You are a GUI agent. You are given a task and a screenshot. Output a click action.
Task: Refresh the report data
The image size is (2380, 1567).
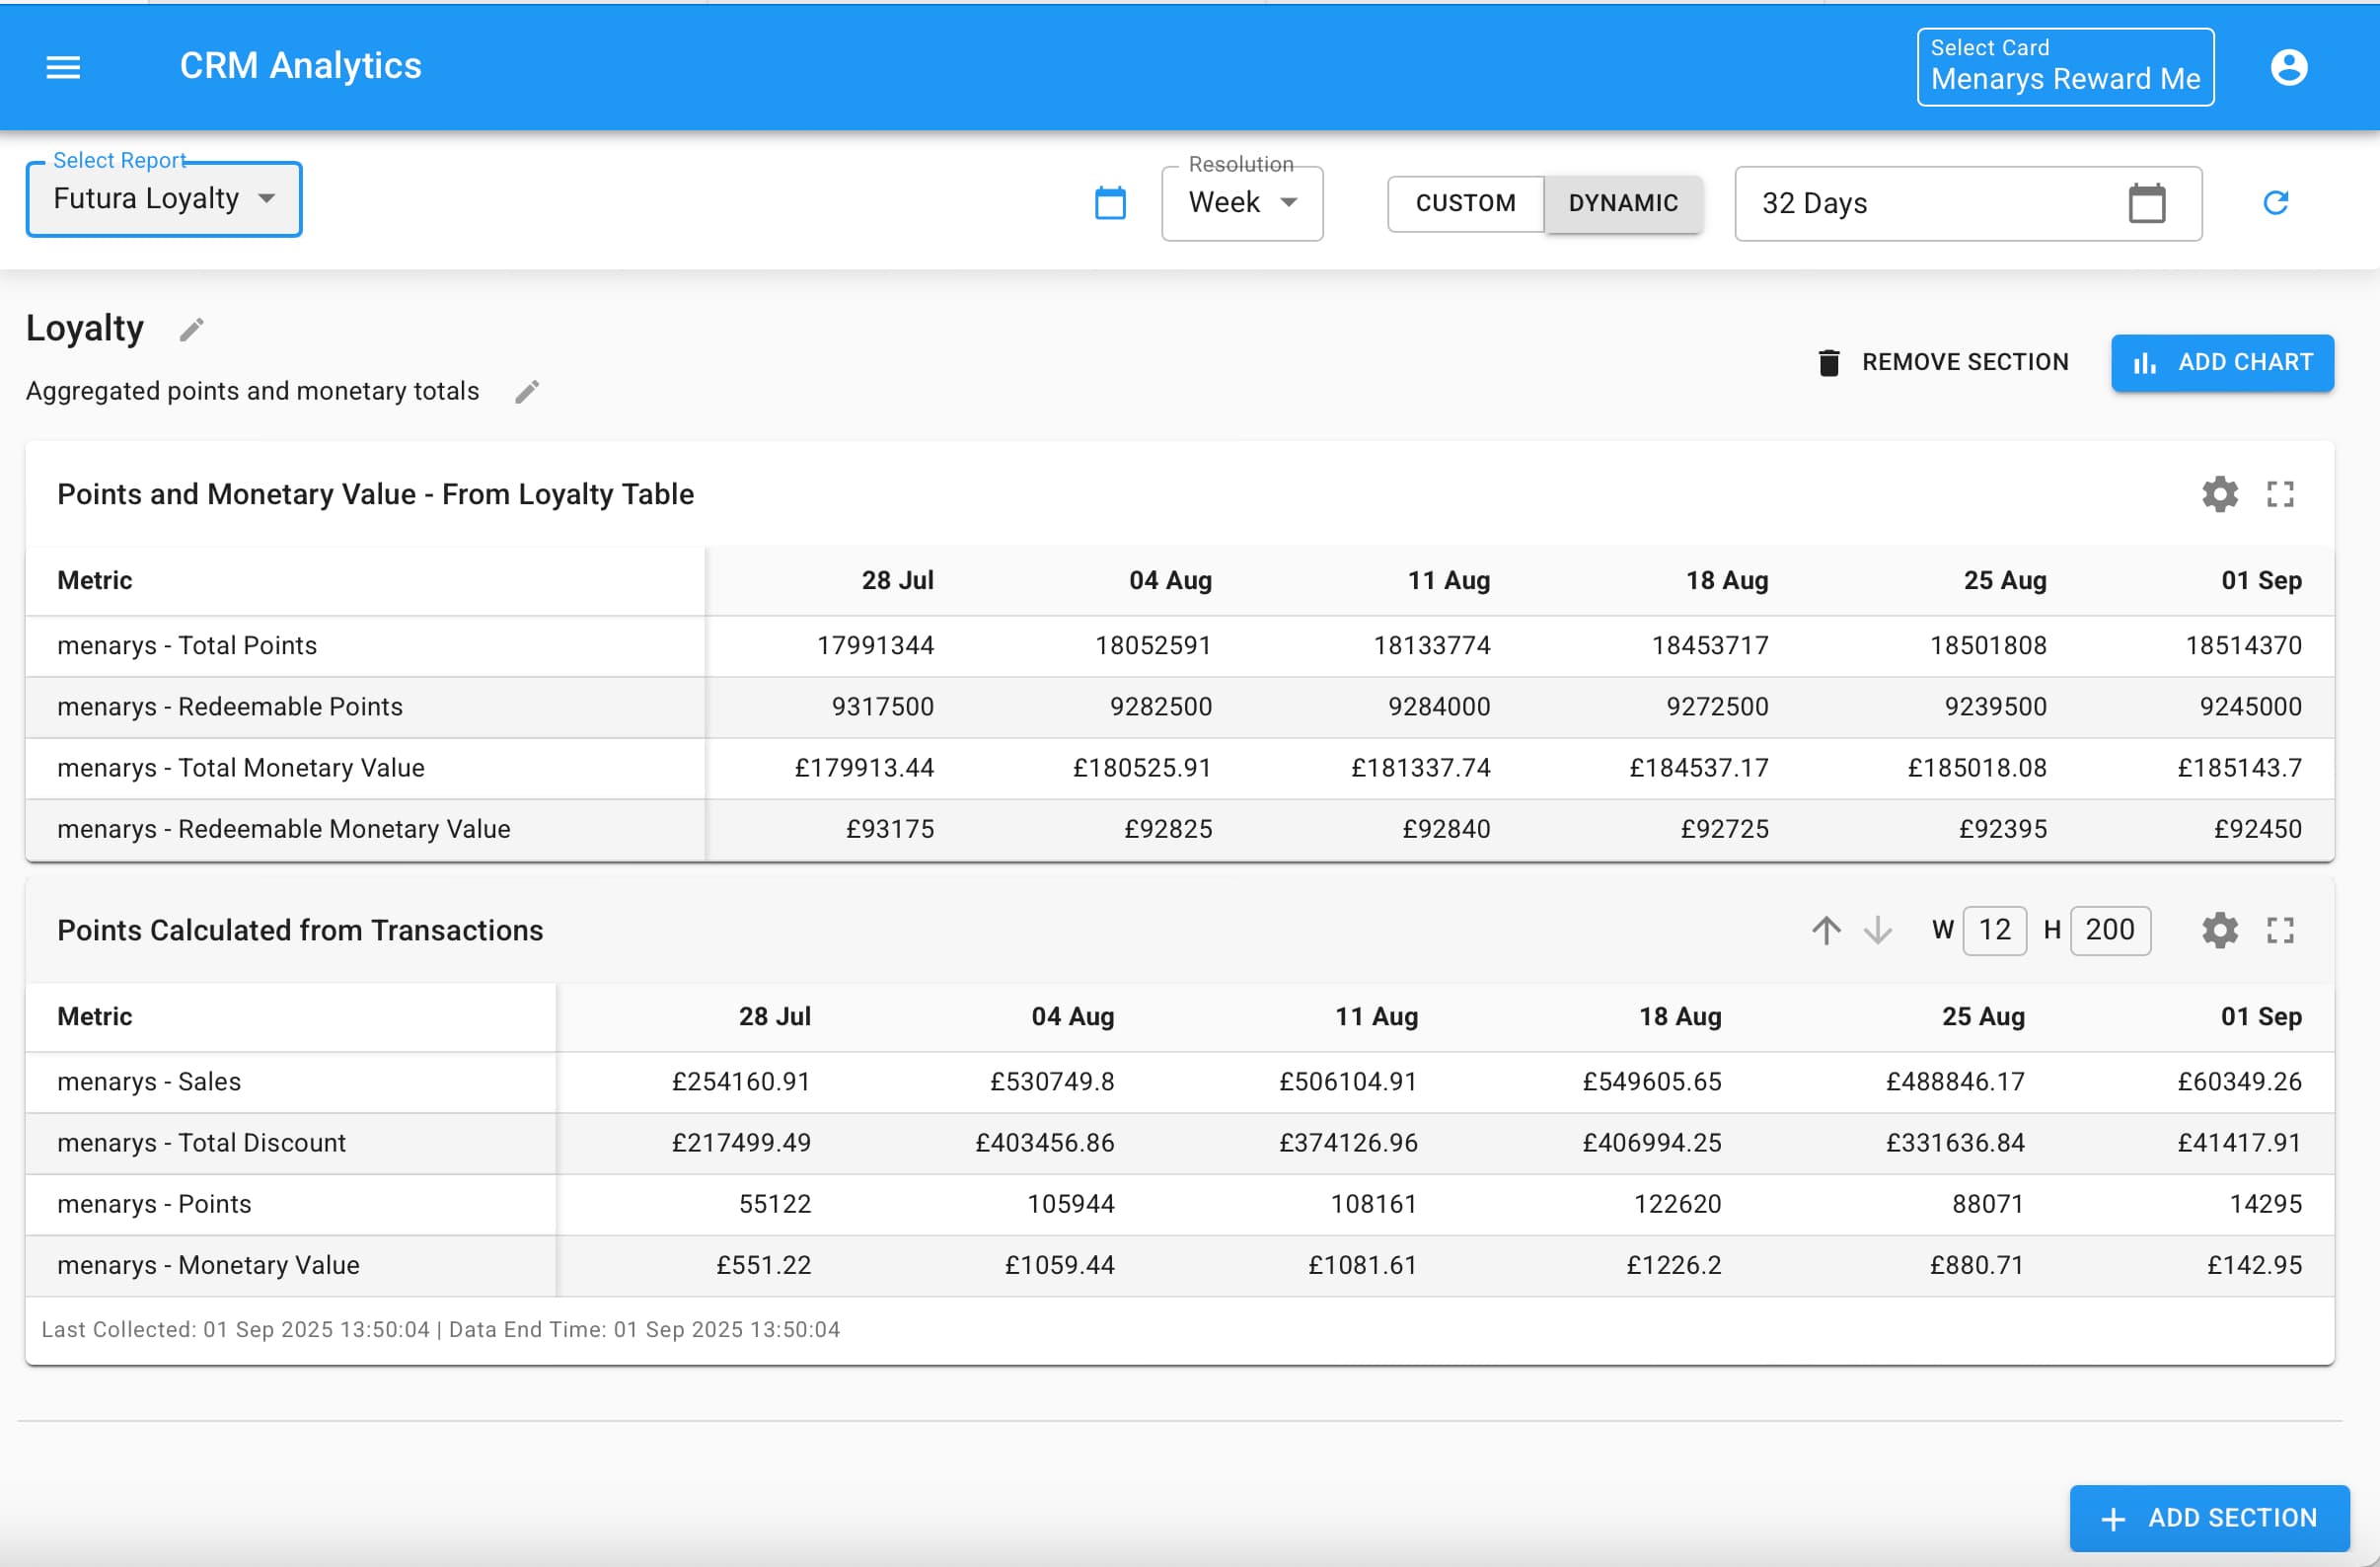[x=2277, y=203]
